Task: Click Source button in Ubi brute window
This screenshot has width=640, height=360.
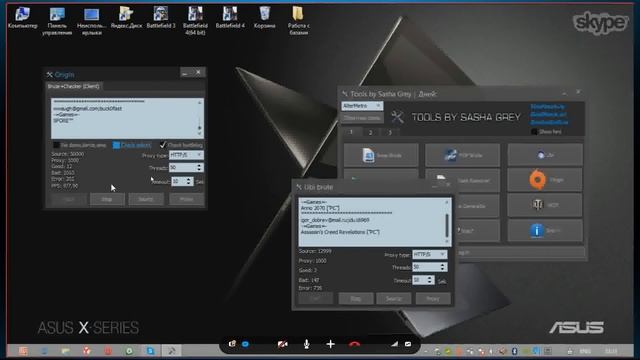Action: (394, 298)
